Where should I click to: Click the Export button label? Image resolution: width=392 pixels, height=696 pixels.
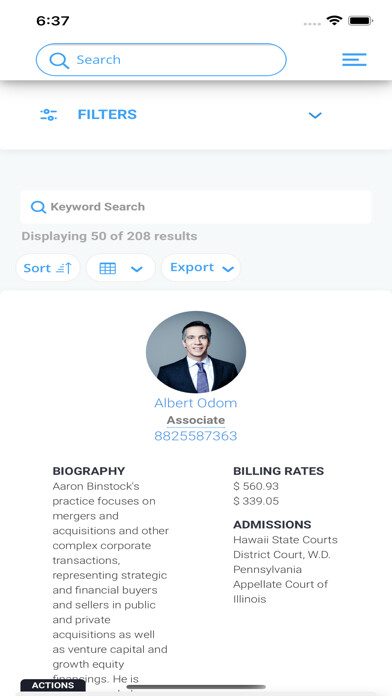tap(192, 267)
